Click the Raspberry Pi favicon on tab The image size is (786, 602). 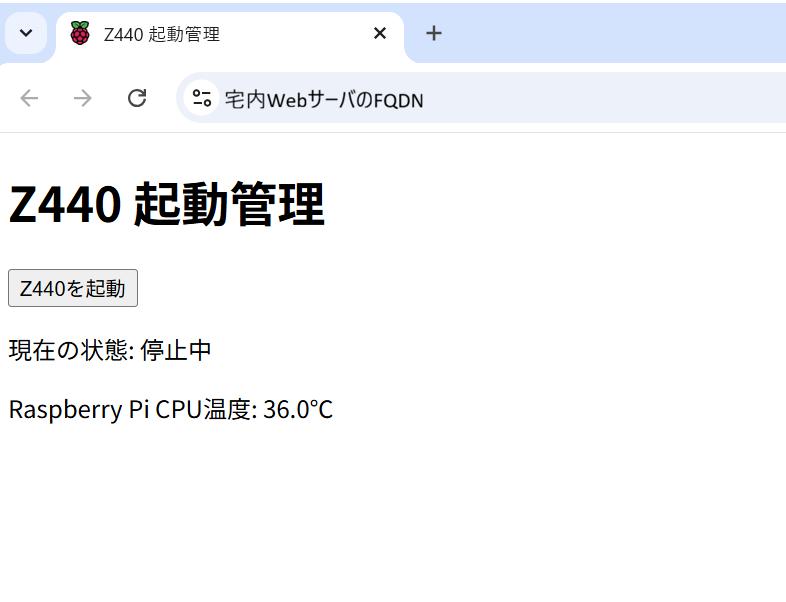click(x=80, y=33)
